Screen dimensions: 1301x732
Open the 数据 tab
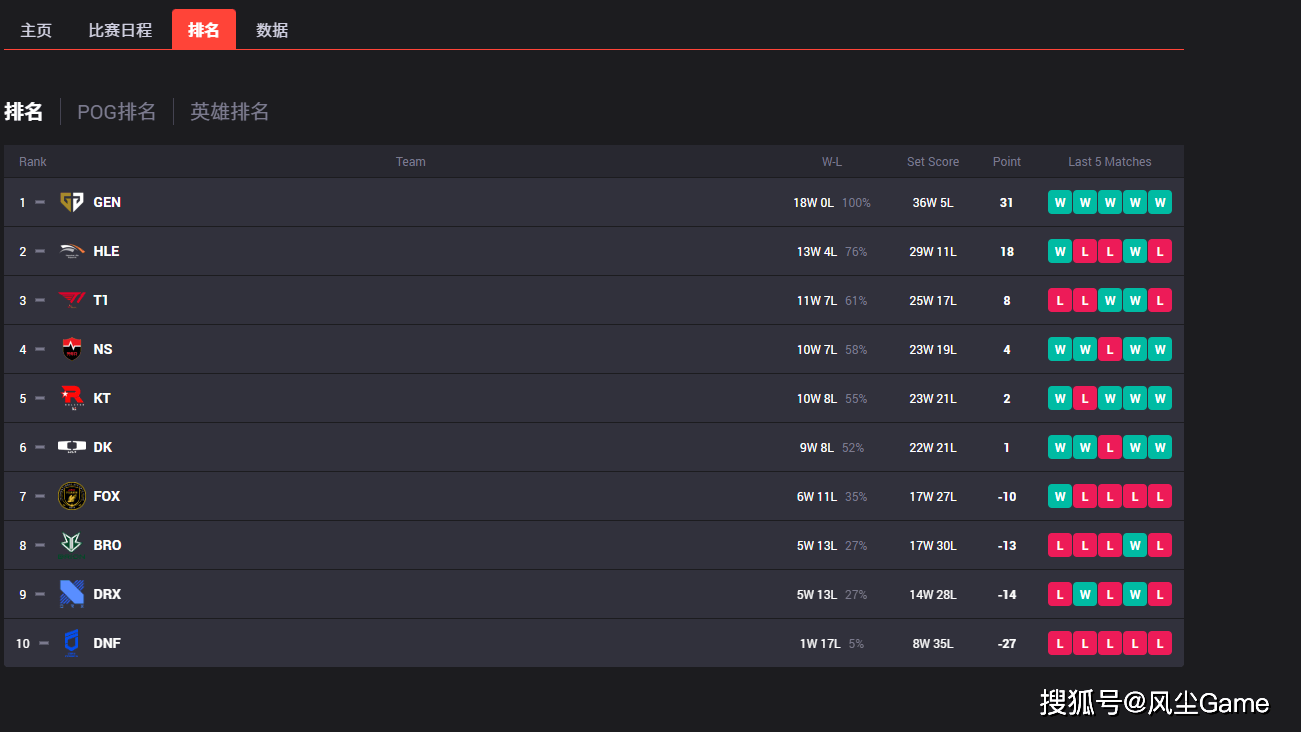point(272,30)
